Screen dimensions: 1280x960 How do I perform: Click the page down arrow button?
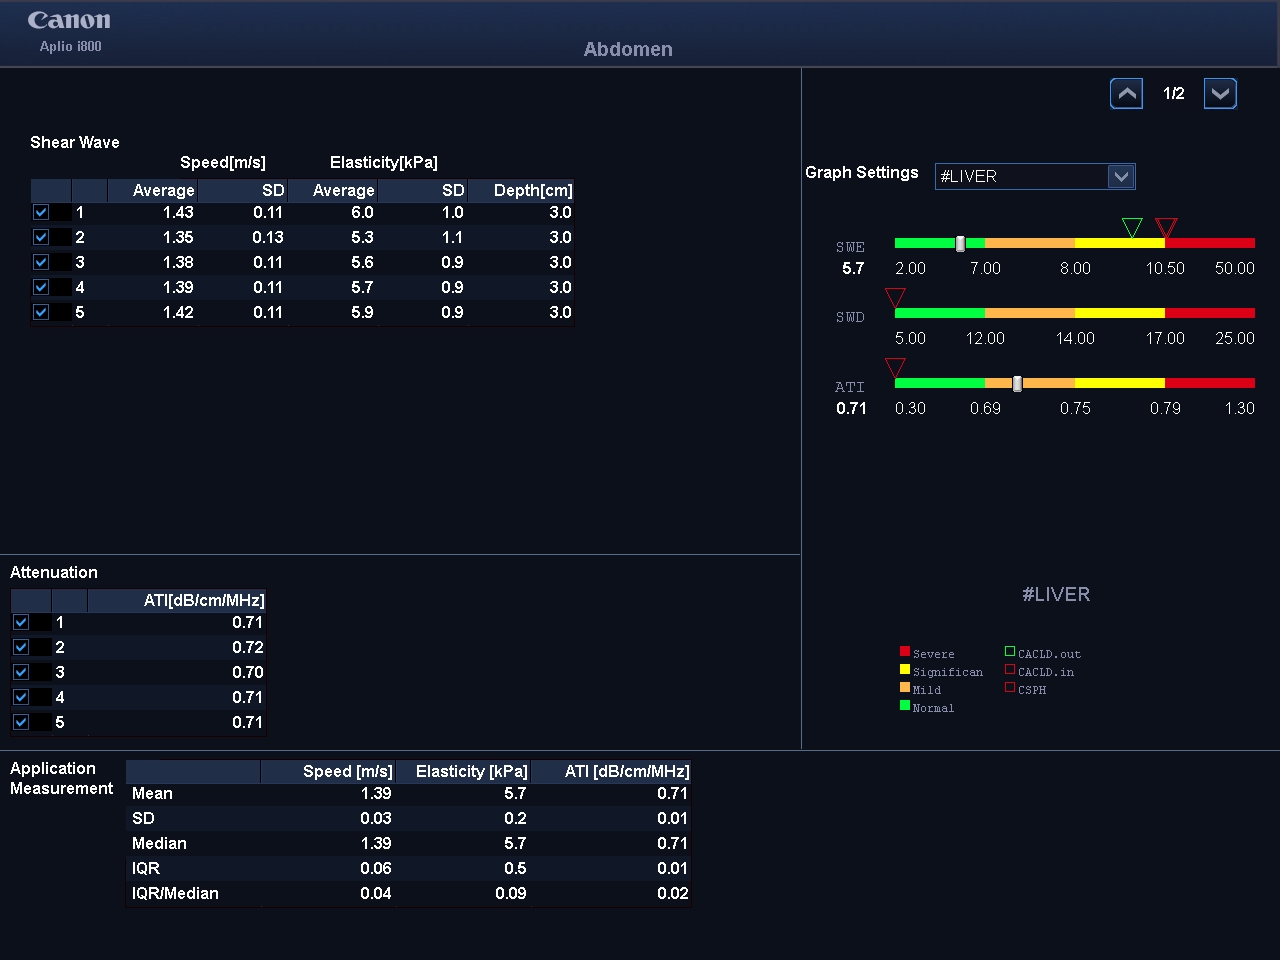click(x=1220, y=94)
